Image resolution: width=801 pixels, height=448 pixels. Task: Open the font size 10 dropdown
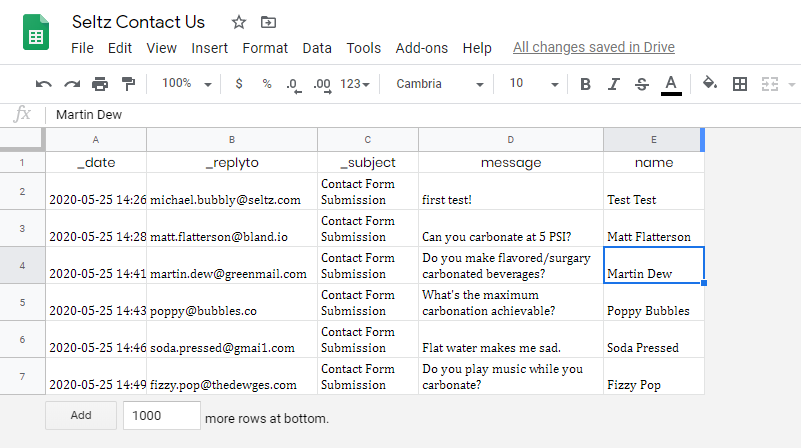[x=533, y=84]
